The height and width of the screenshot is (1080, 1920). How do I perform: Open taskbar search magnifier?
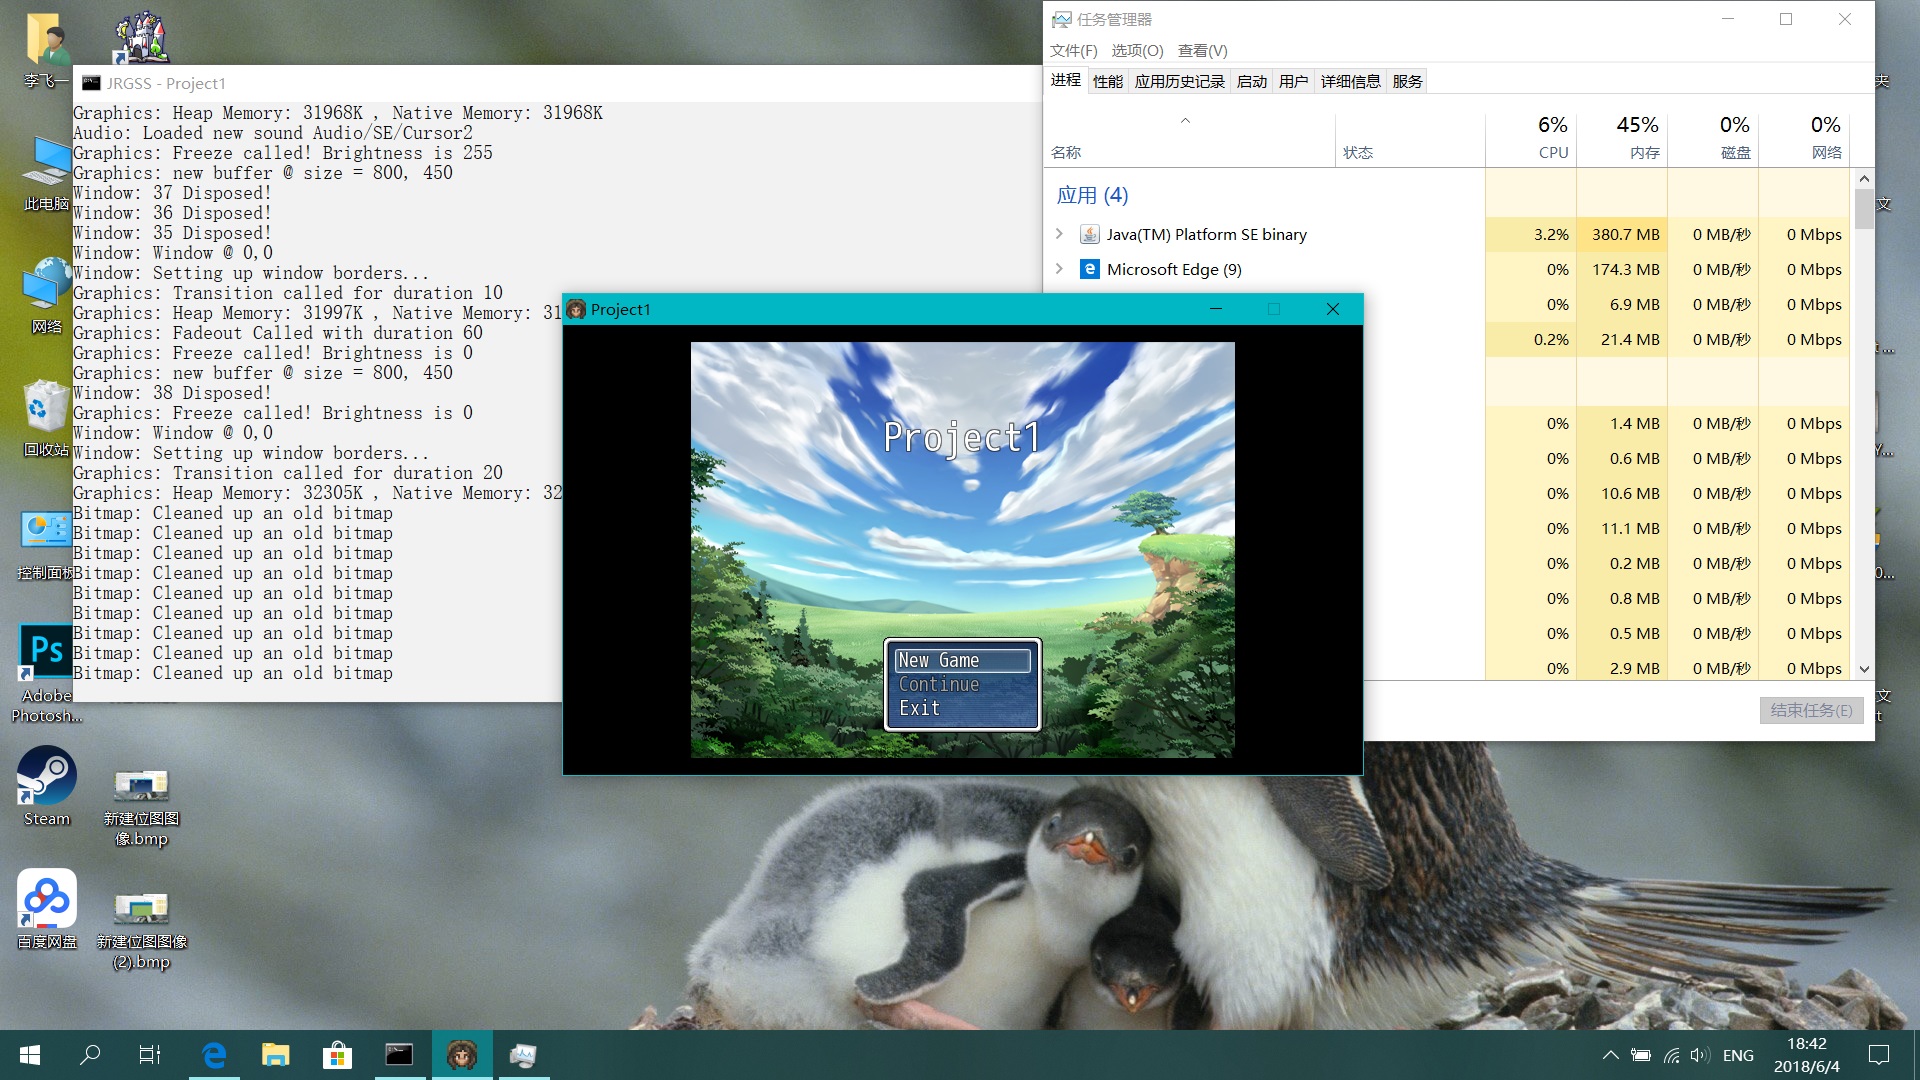(90, 1055)
